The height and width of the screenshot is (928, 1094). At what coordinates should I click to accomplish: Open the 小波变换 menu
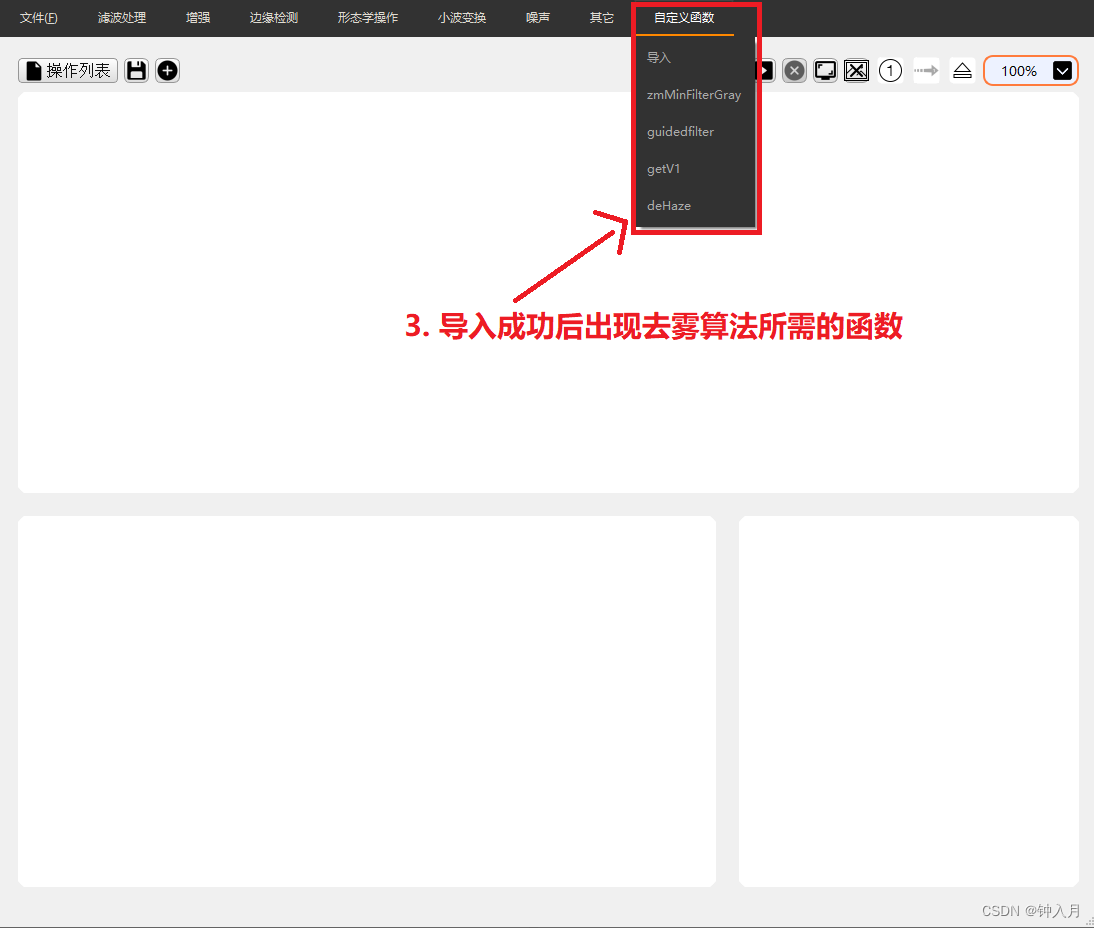coord(461,17)
